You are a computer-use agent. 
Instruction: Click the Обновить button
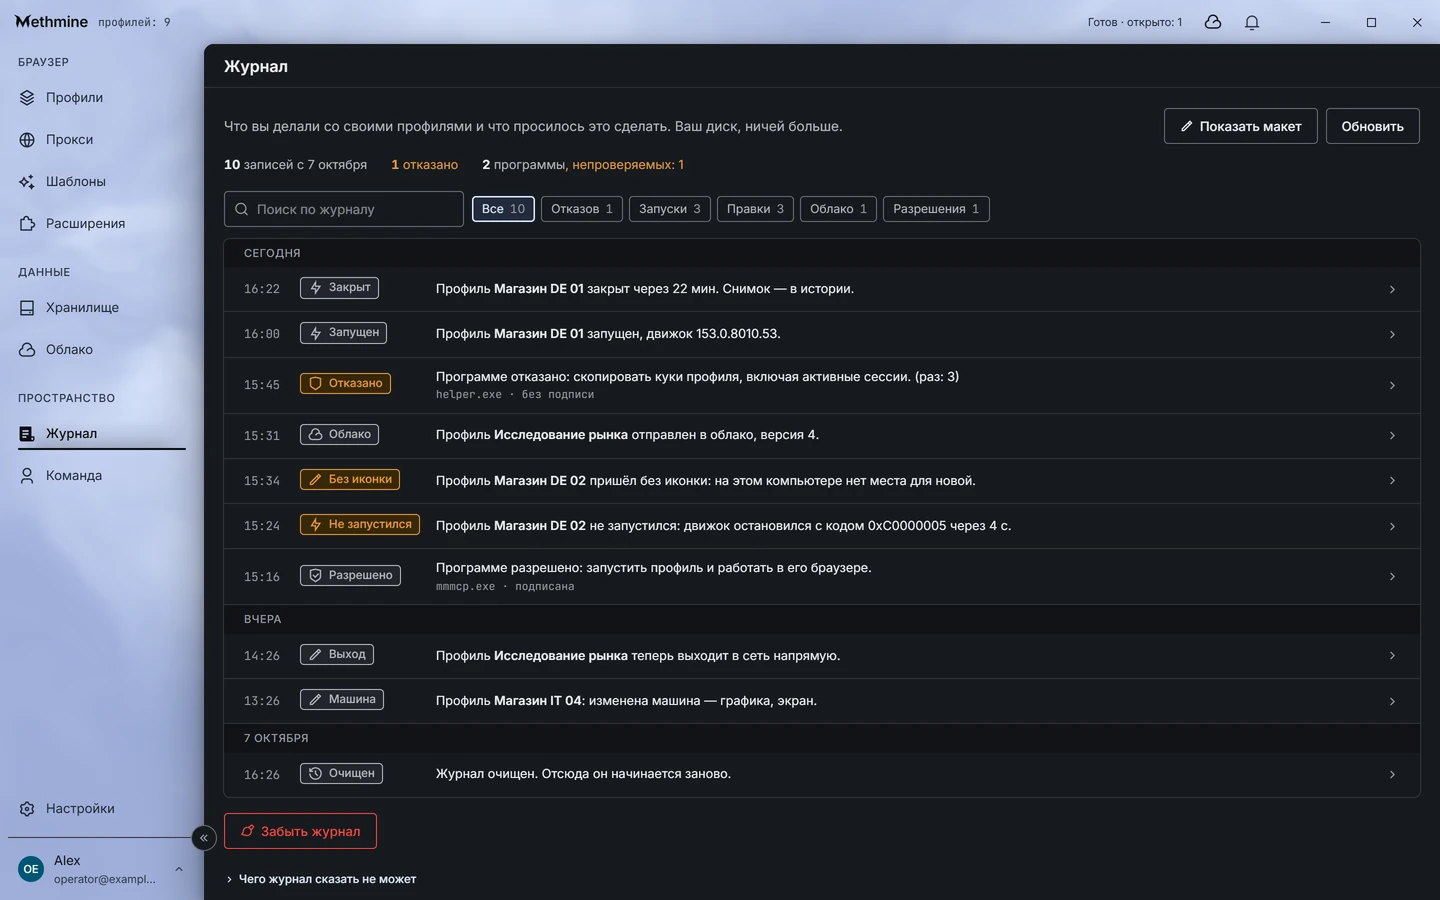(x=1373, y=126)
